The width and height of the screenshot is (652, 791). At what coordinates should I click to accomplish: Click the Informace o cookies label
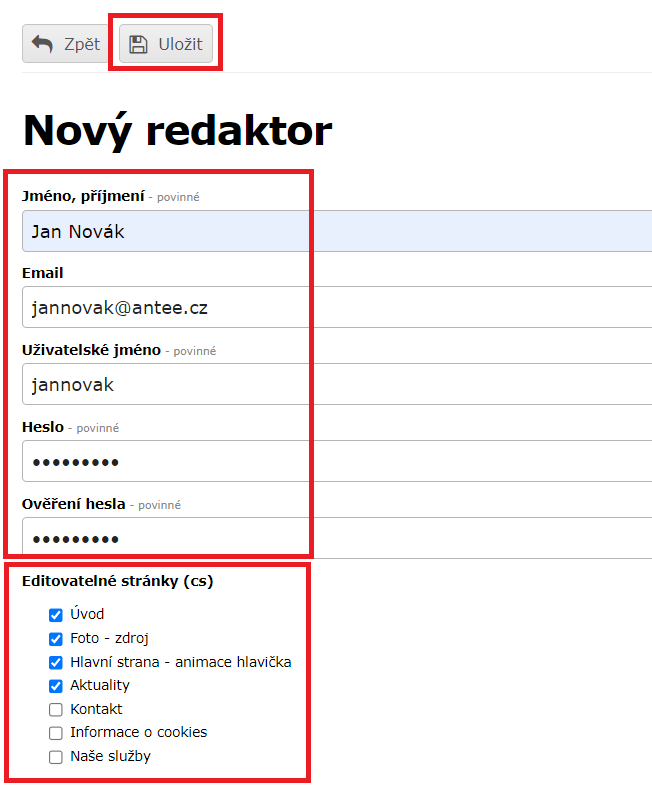(x=138, y=733)
